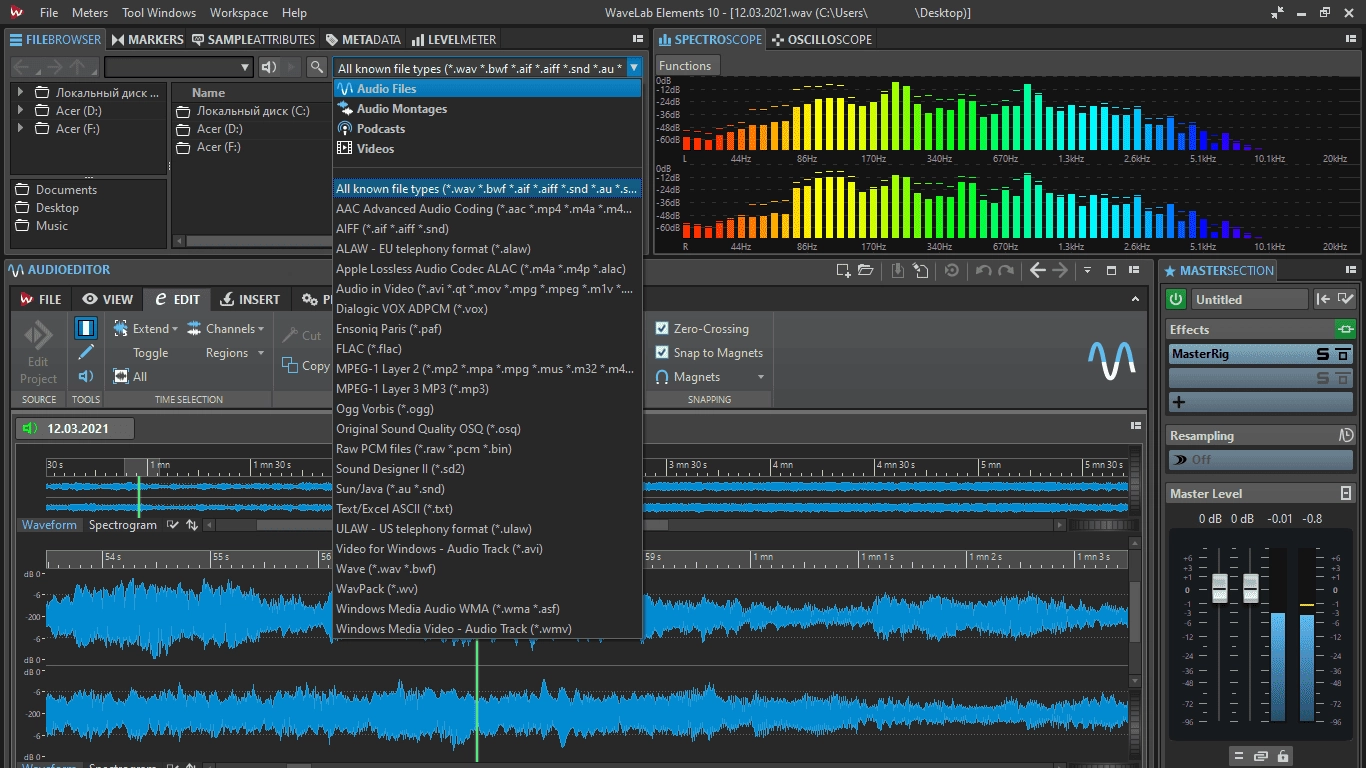Click the Save As icon in Audio Editor toolbar
The width and height of the screenshot is (1366, 768).
tap(920, 270)
